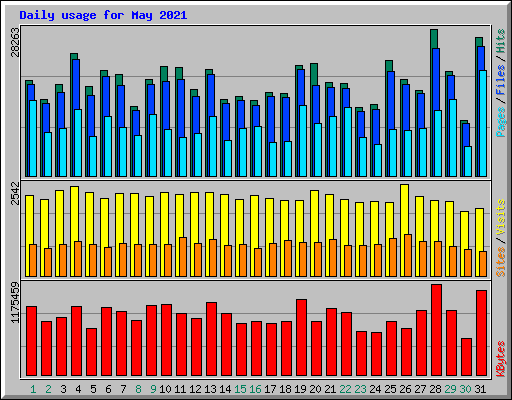Select the cyan pages bar for May 24
This screenshot has height=400, width=512.
(x=378, y=160)
